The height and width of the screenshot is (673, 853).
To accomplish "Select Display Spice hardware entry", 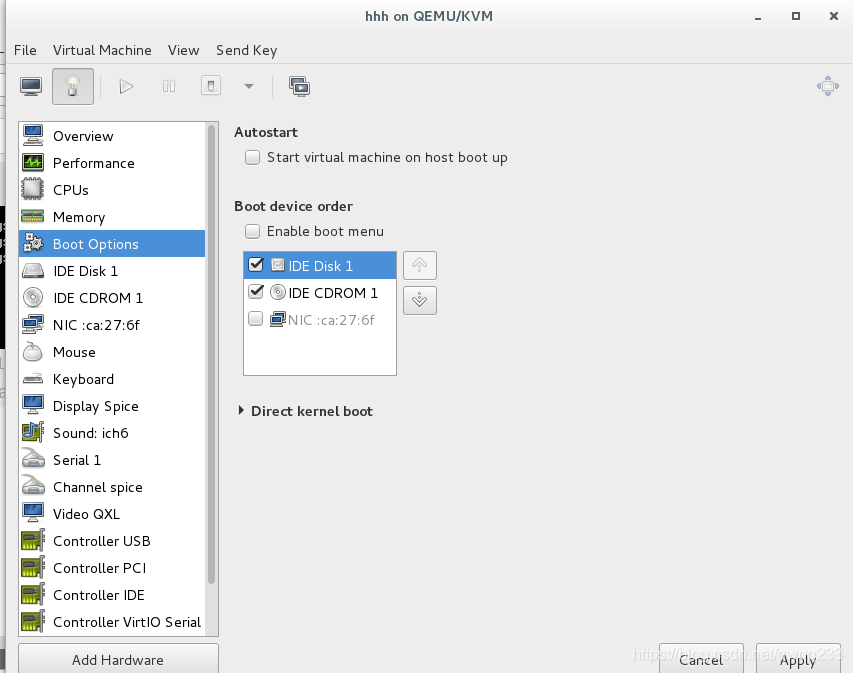I will pyautogui.click(x=112, y=406).
